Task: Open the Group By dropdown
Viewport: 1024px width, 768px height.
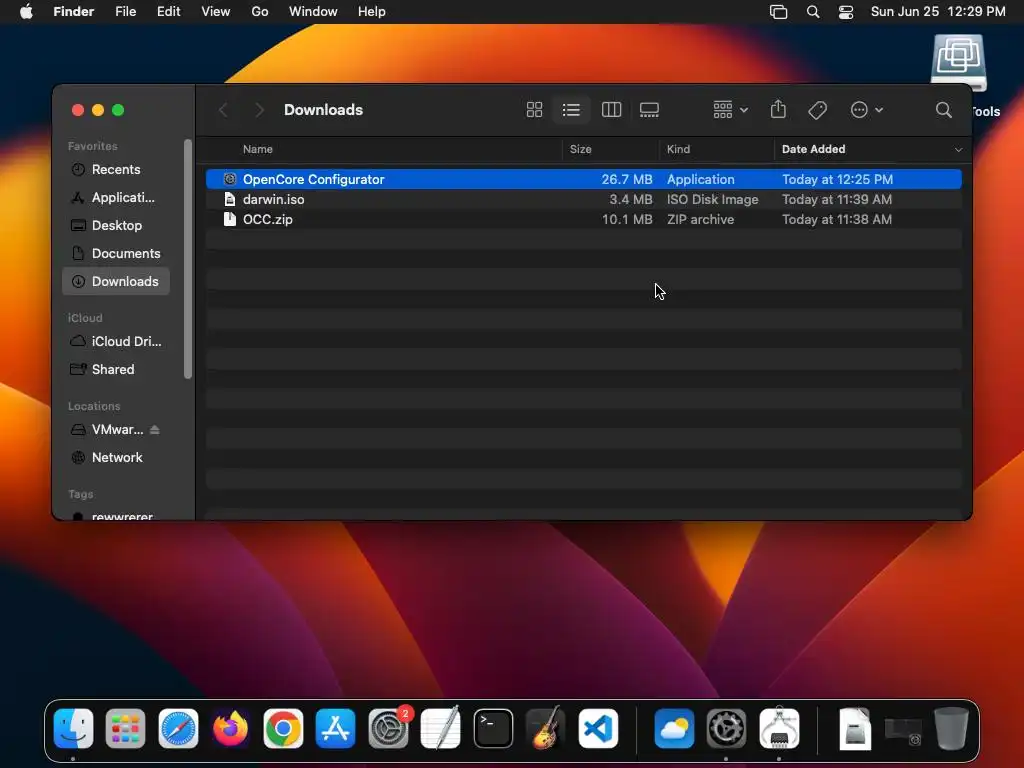Action: [730, 110]
